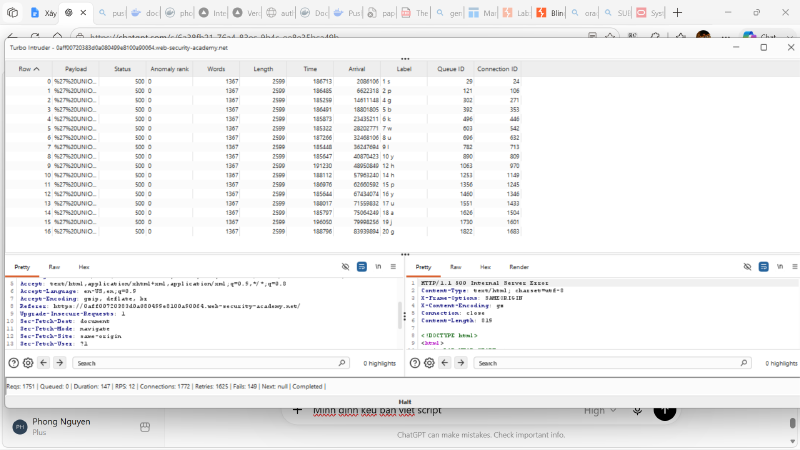Toggle hide-nonprintable icon in request panel
This screenshot has height=450, width=800.
[345, 266]
